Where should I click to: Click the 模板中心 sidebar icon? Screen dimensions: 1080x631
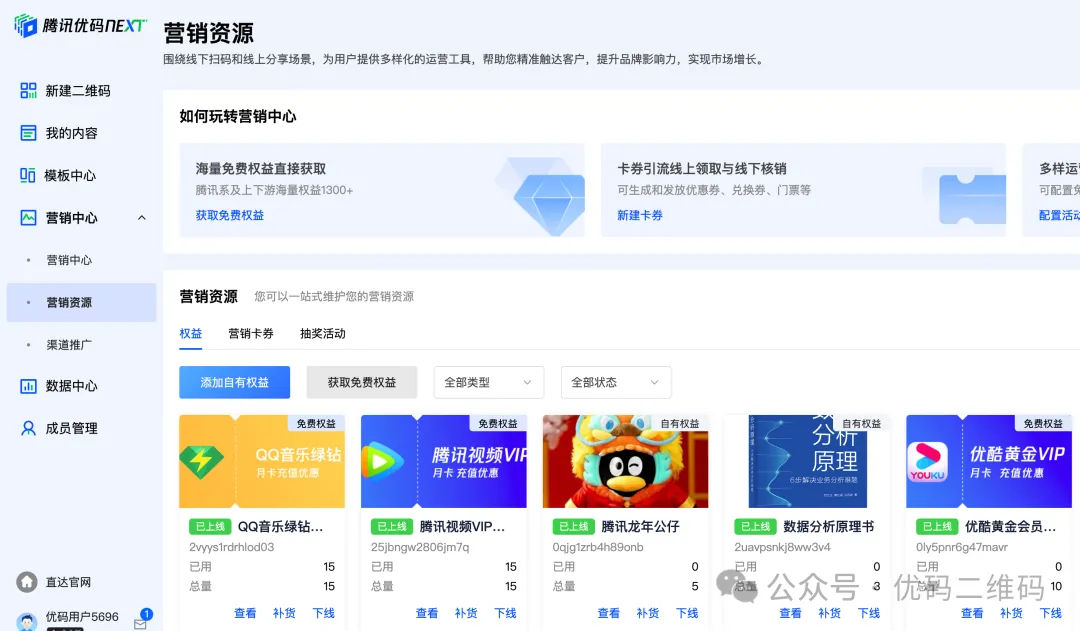coord(28,175)
